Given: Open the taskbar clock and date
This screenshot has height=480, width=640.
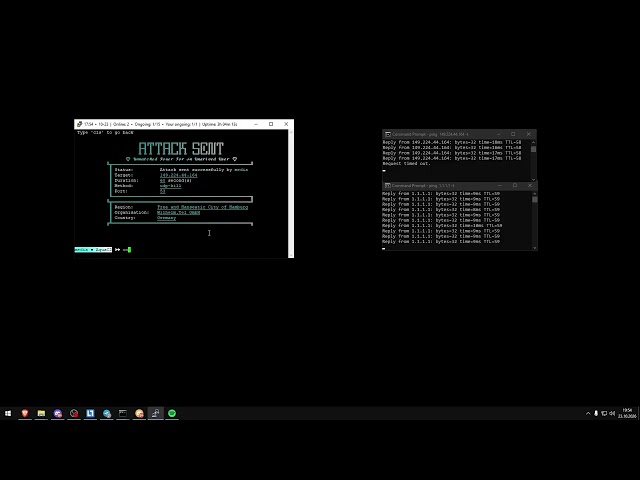Looking at the screenshot, I should pyautogui.click(x=627, y=413).
